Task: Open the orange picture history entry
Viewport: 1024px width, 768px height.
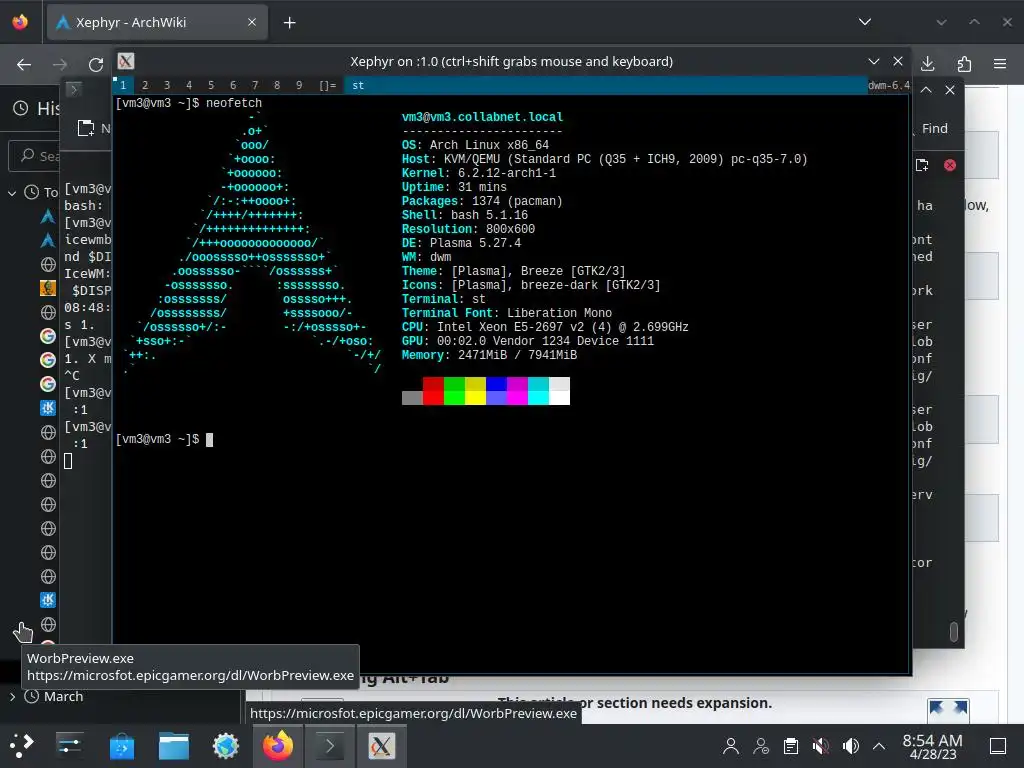Action: [48, 288]
